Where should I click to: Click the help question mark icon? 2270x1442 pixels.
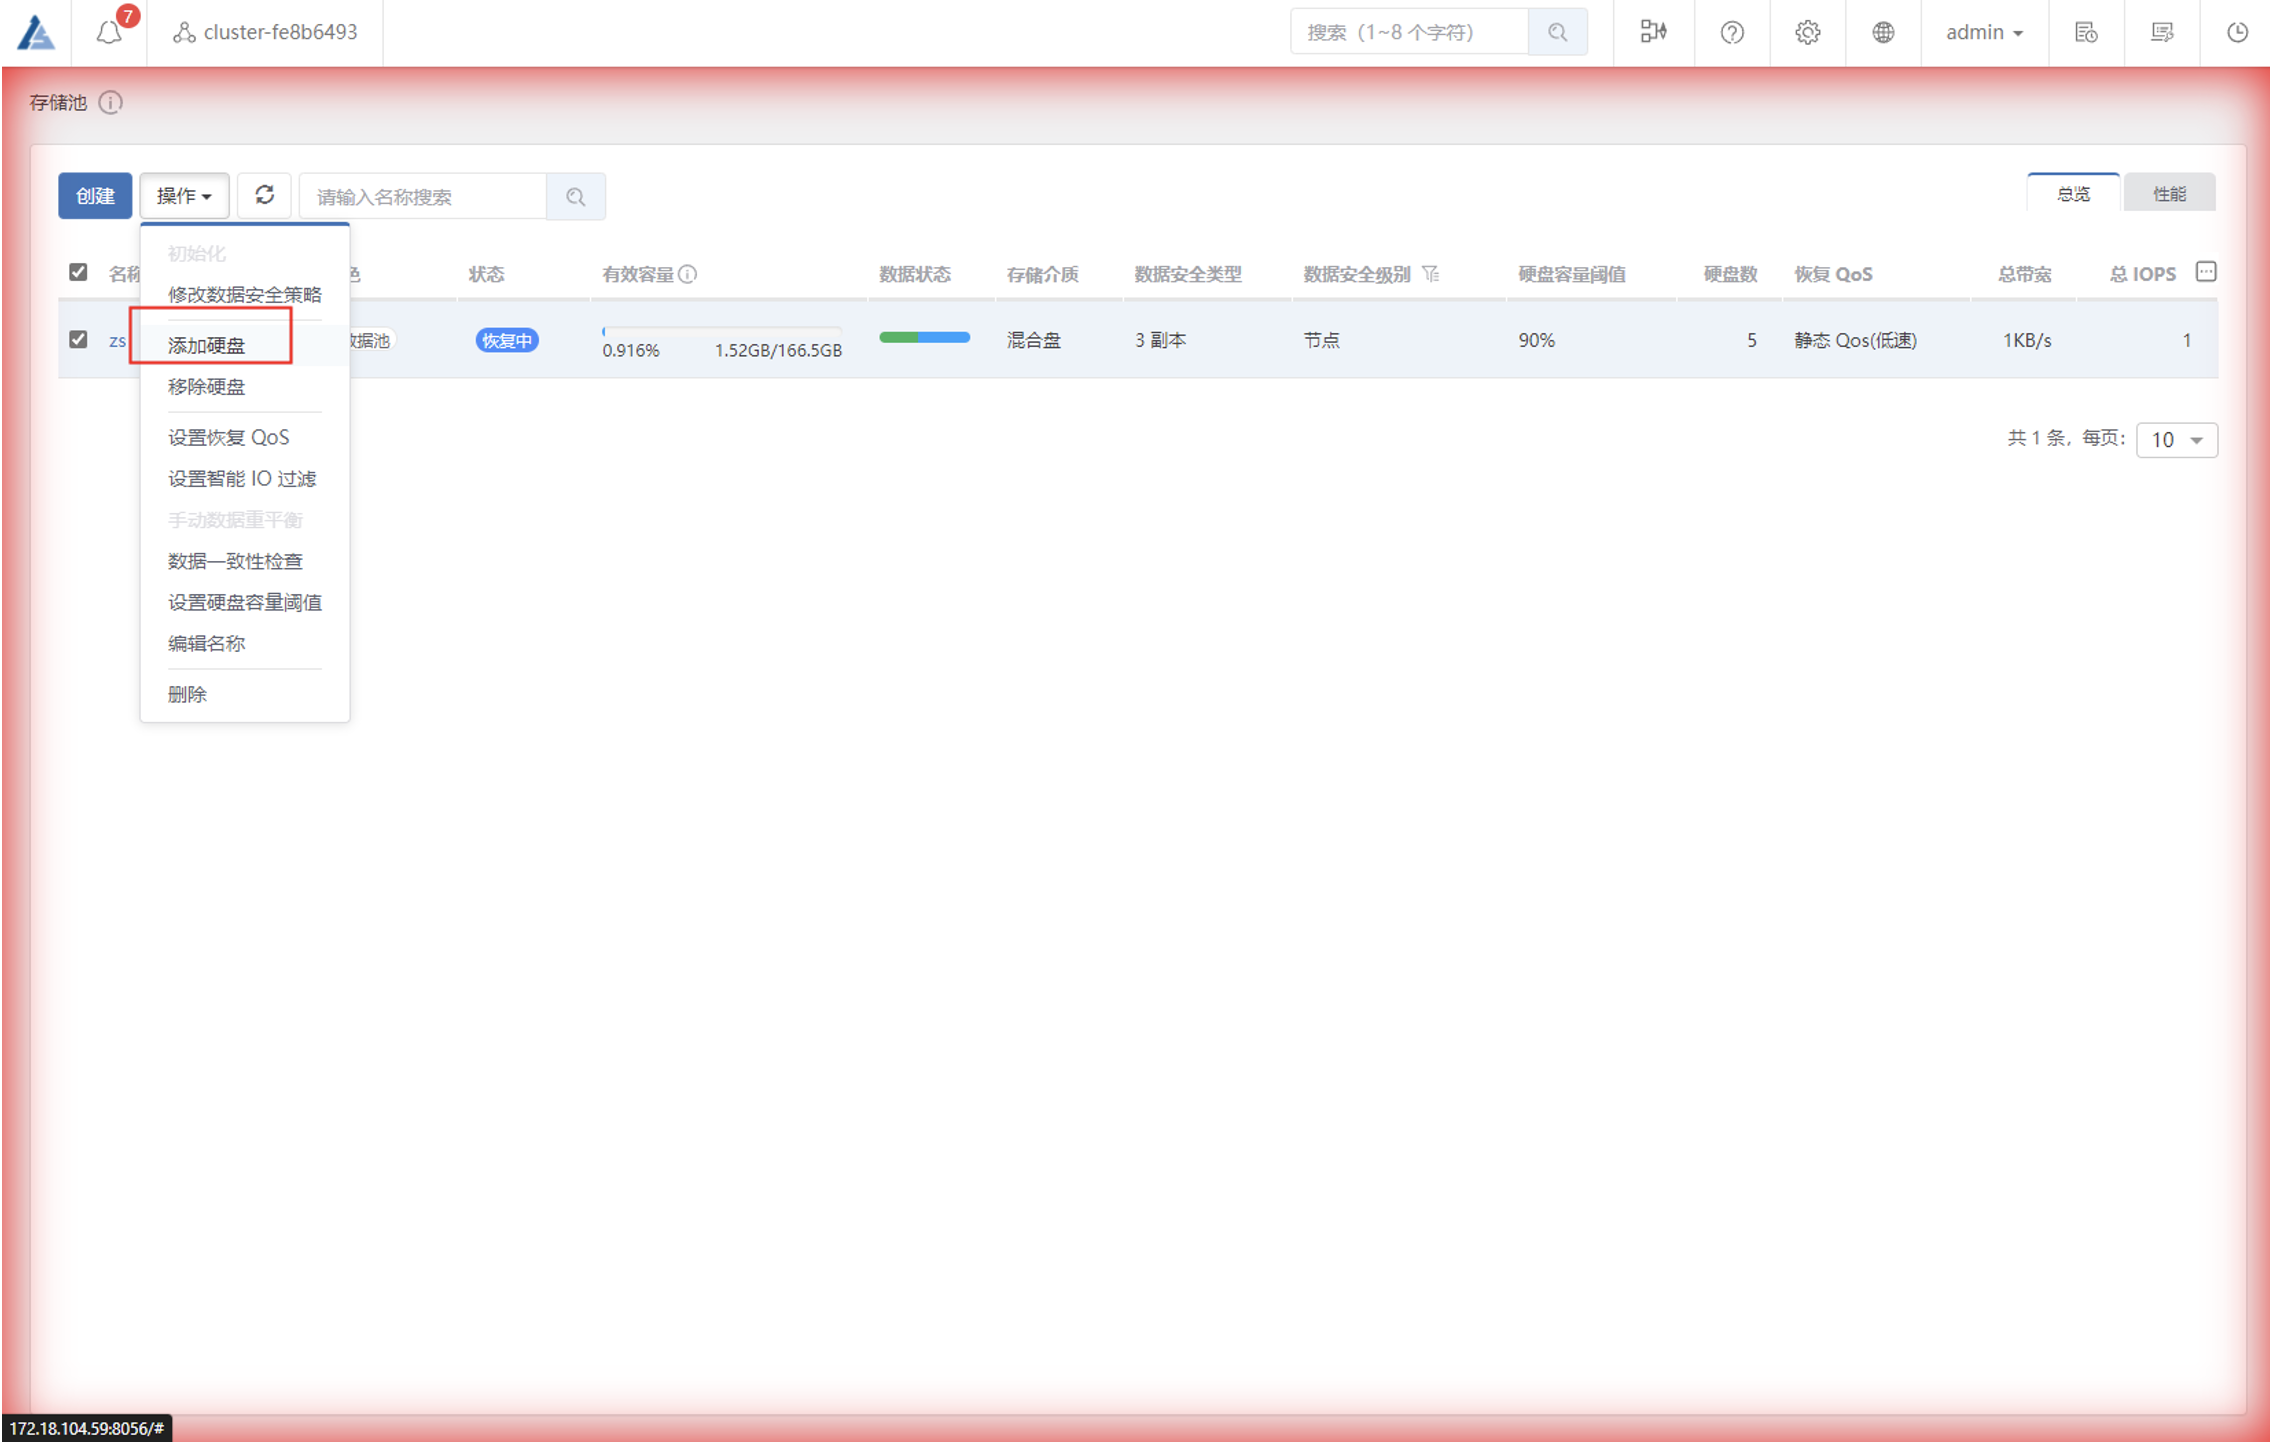click(1732, 33)
